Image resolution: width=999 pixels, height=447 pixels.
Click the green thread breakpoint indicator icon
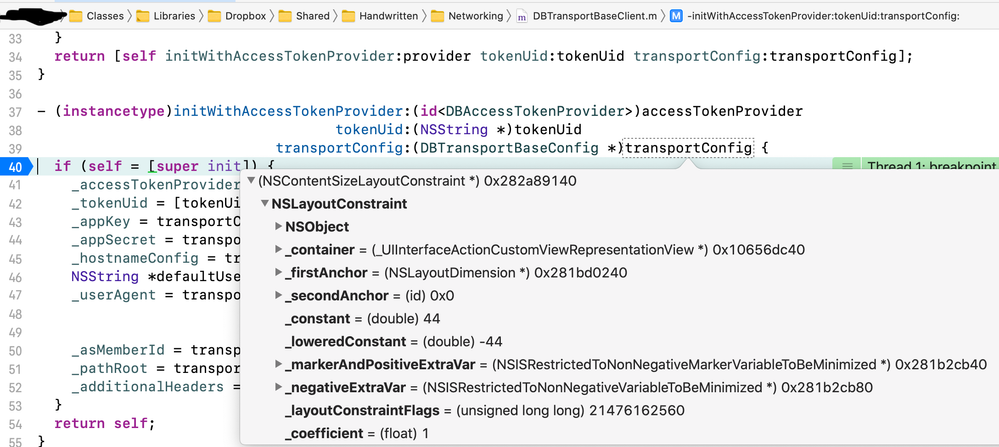click(846, 166)
